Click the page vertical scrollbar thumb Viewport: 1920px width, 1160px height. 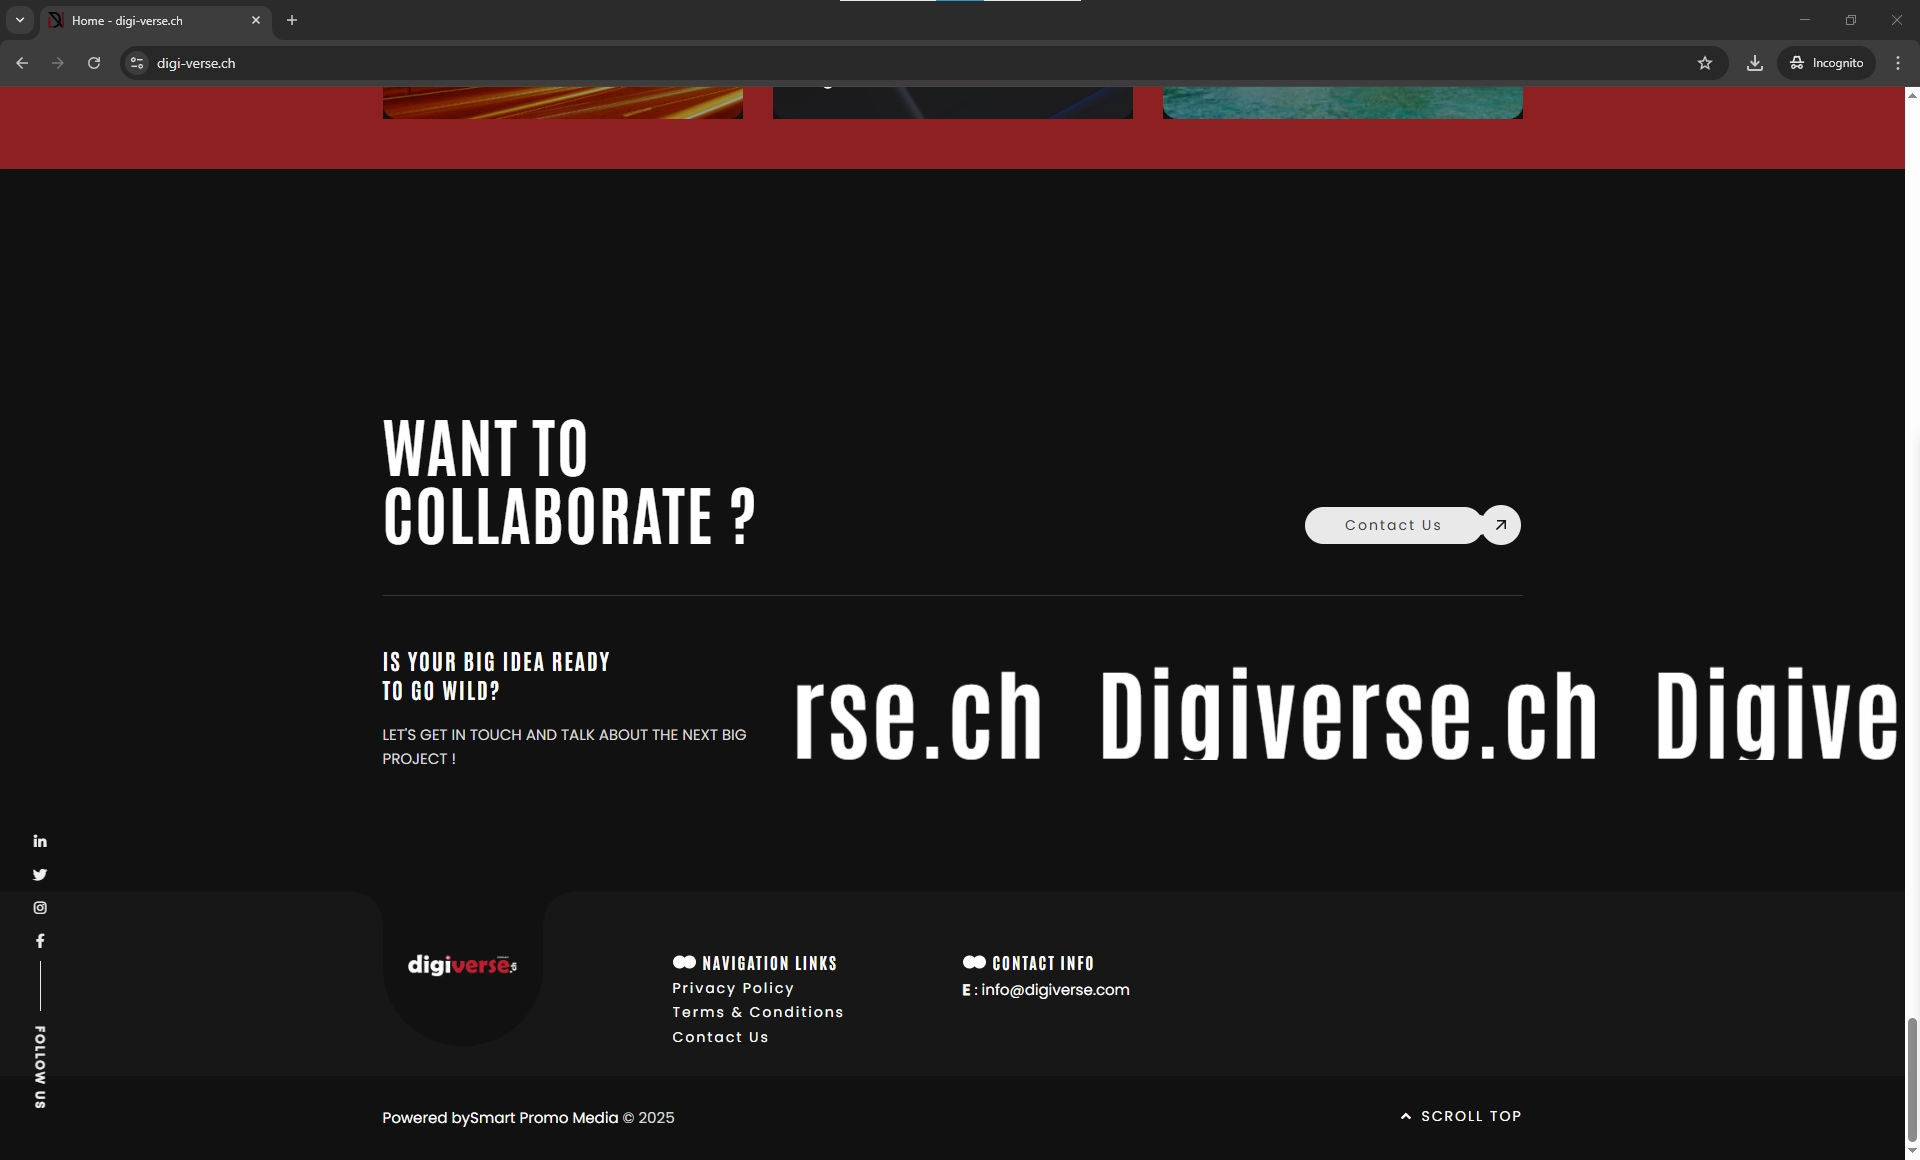point(1912,1078)
